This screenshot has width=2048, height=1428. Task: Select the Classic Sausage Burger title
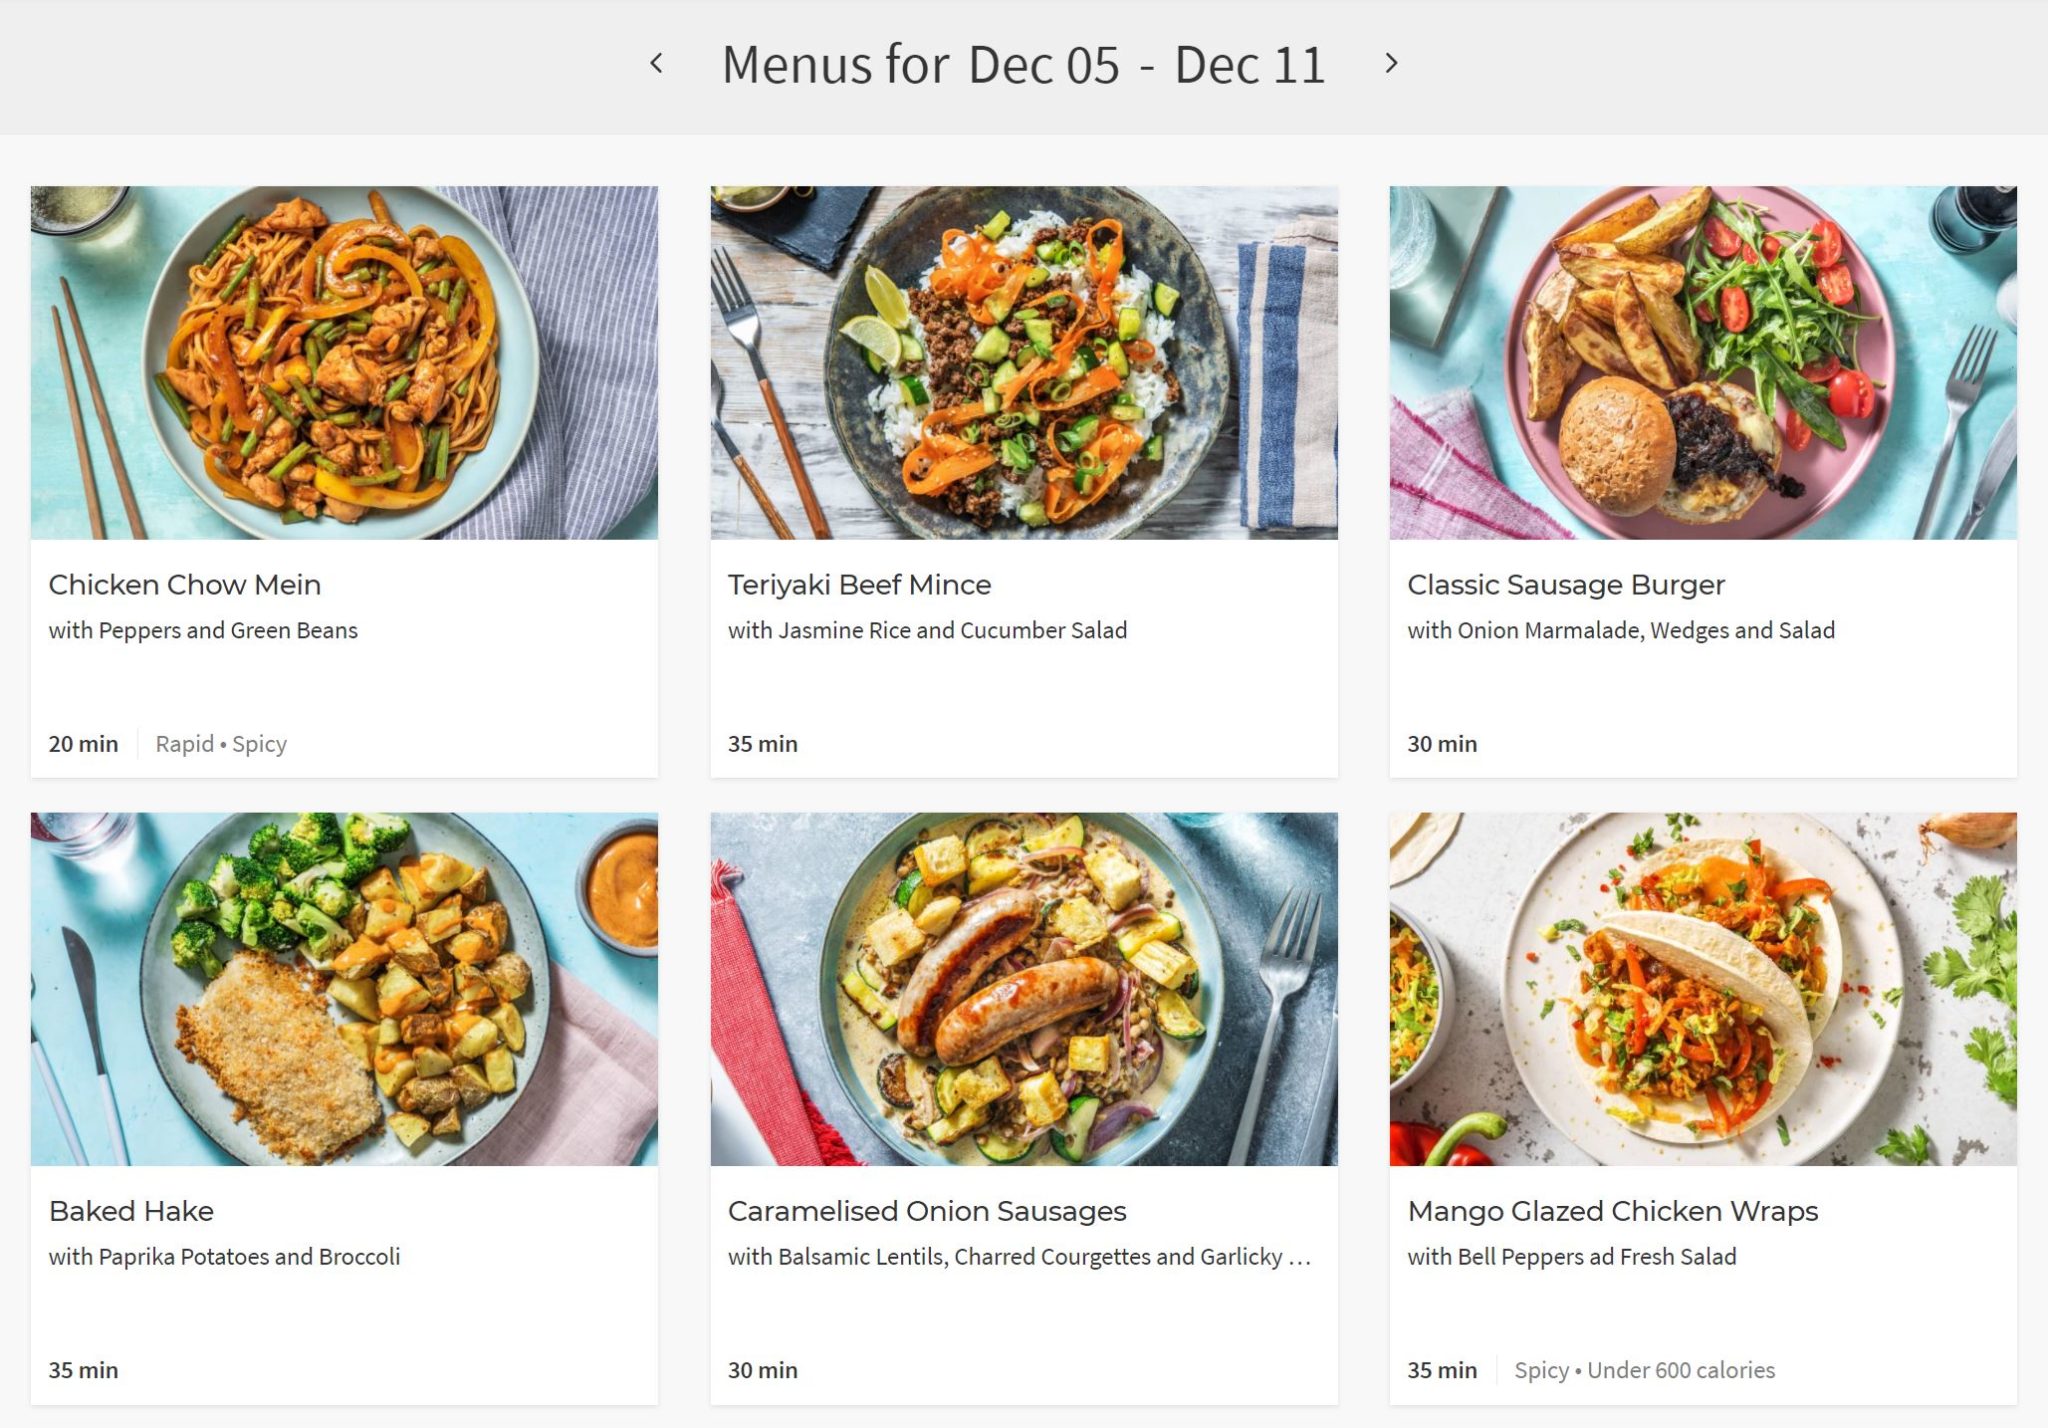click(x=1565, y=585)
